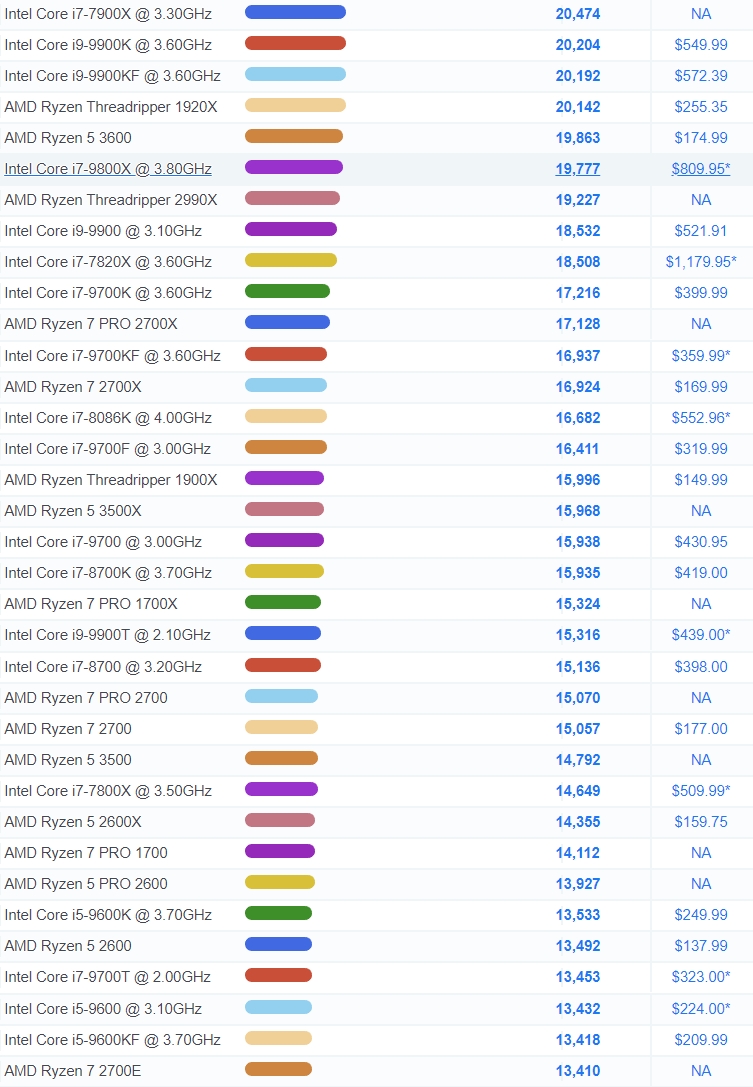Open Intel Core i7-9700KF @ 3.60GHz
The height and width of the screenshot is (1087, 753).
click(112, 356)
